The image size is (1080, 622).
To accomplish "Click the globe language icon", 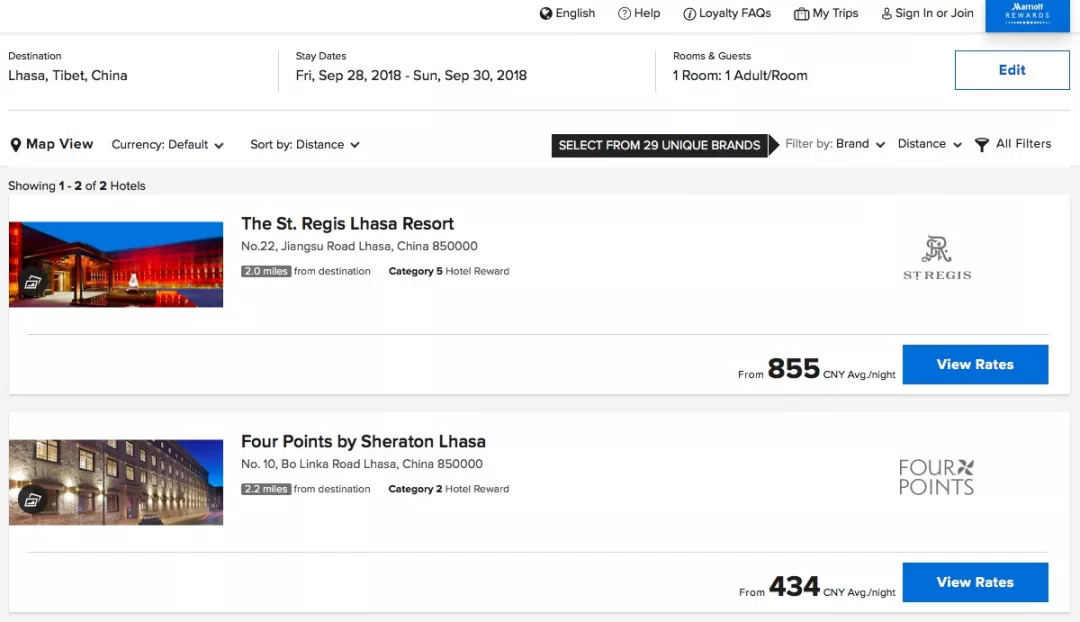I will [546, 14].
